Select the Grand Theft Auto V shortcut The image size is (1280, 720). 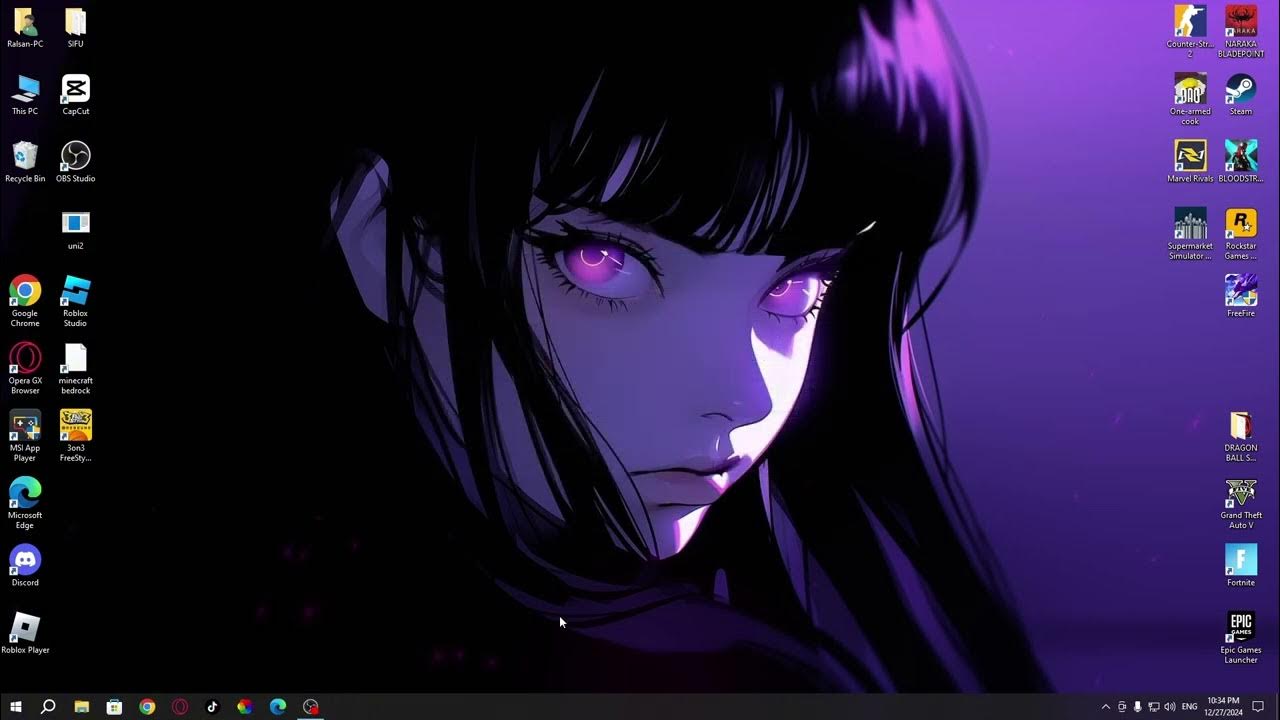(1241, 503)
